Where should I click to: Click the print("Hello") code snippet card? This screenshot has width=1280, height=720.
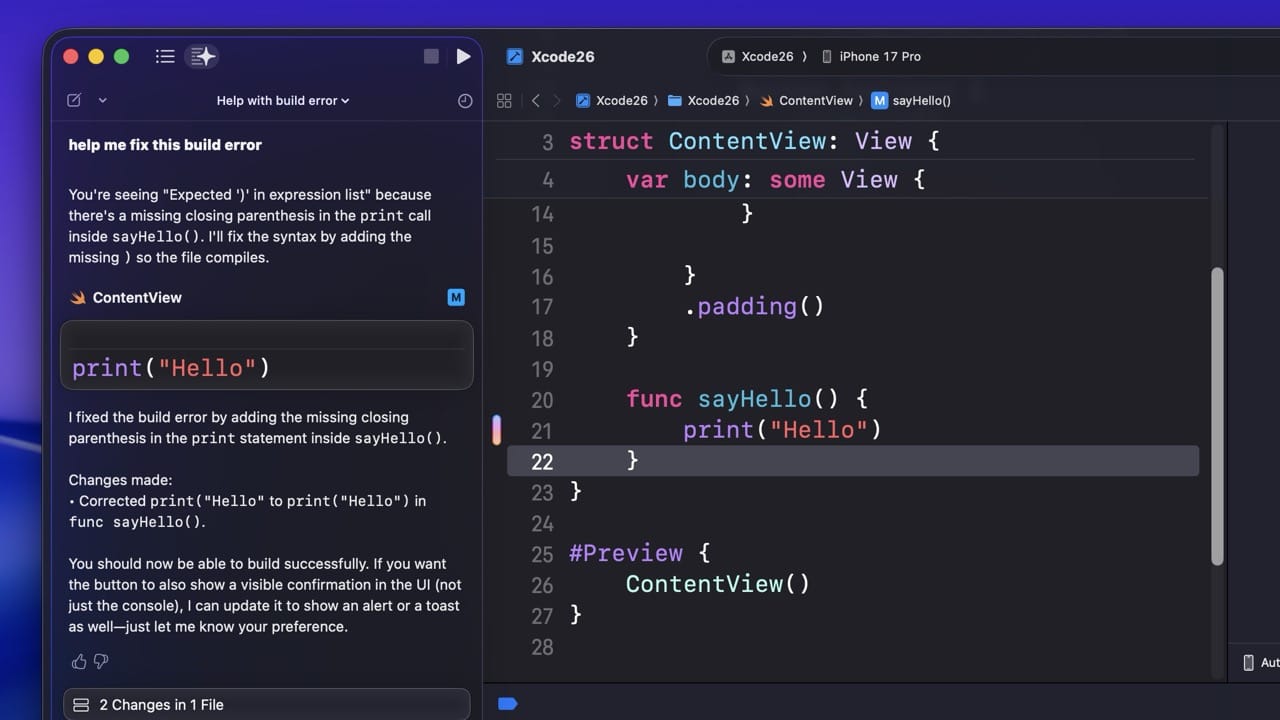pos(267,356)
